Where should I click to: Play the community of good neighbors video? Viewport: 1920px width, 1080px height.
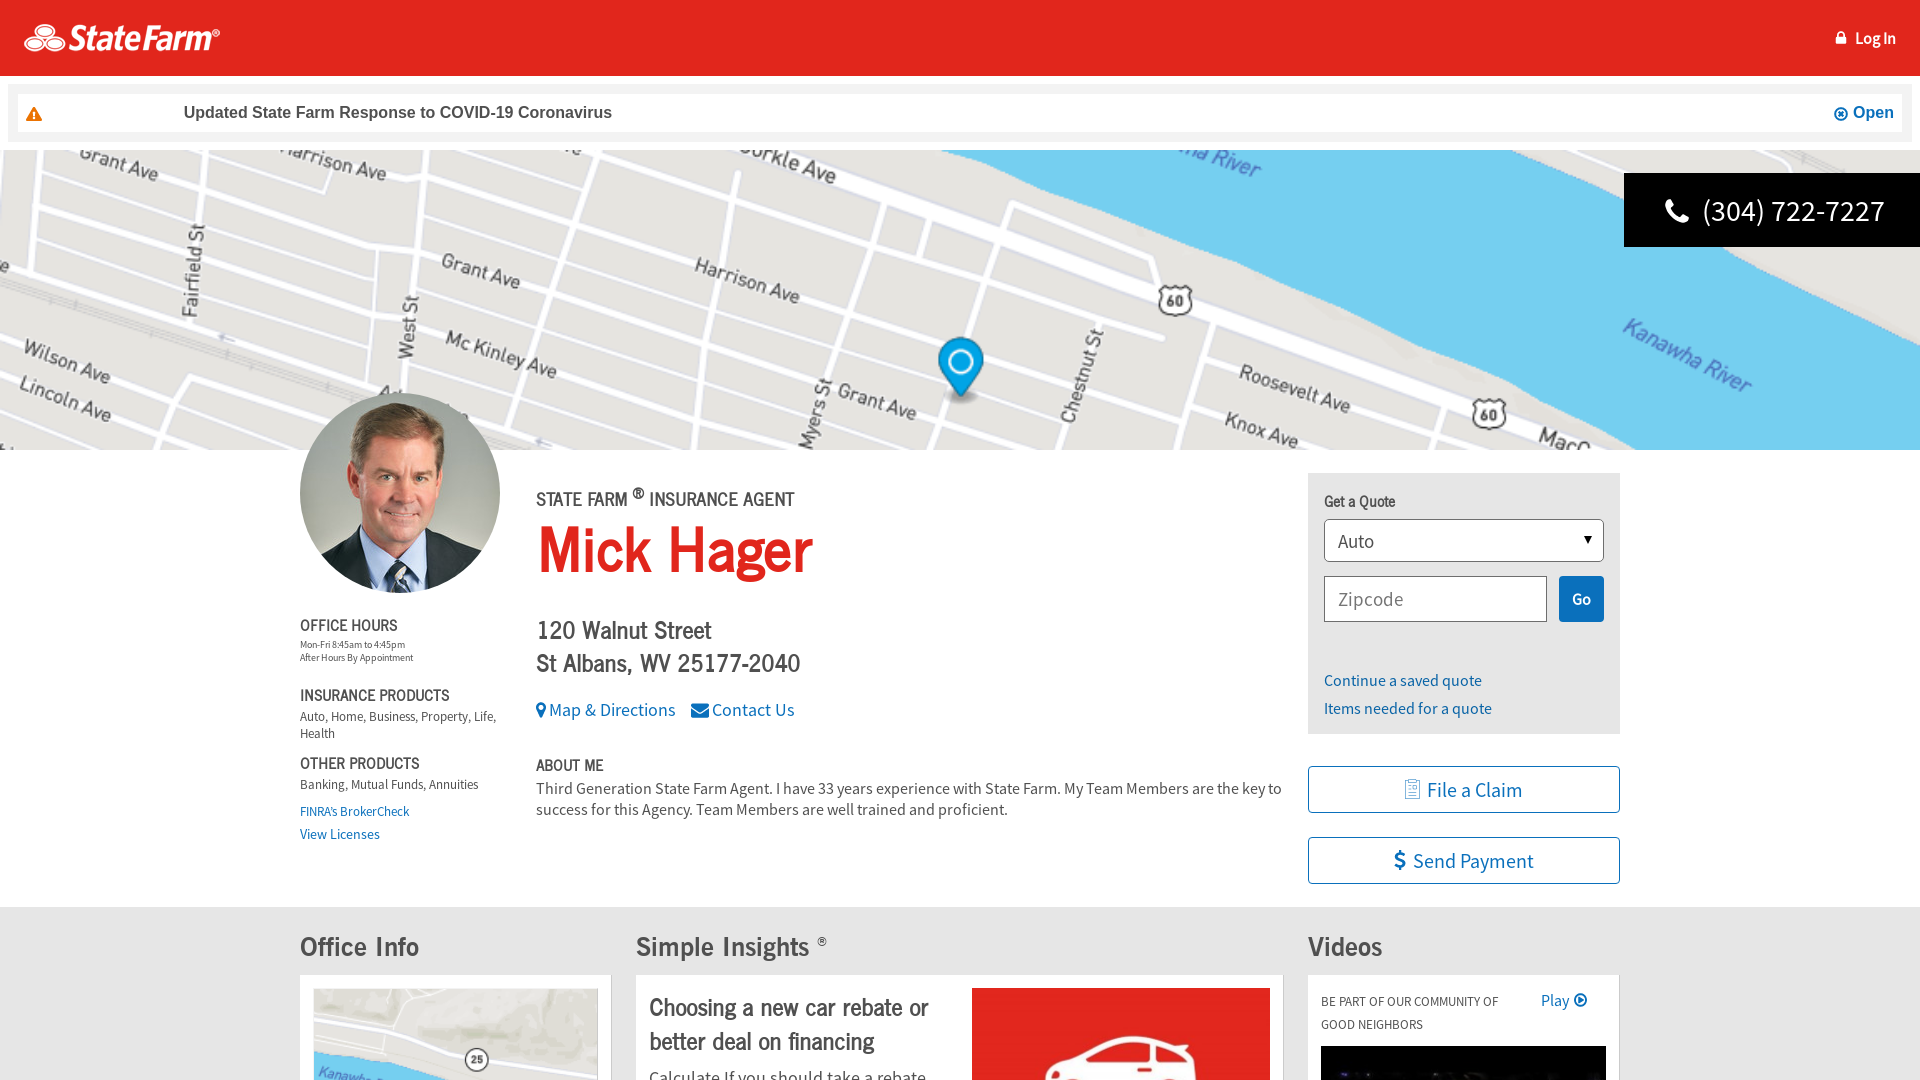(1564, 1000)
